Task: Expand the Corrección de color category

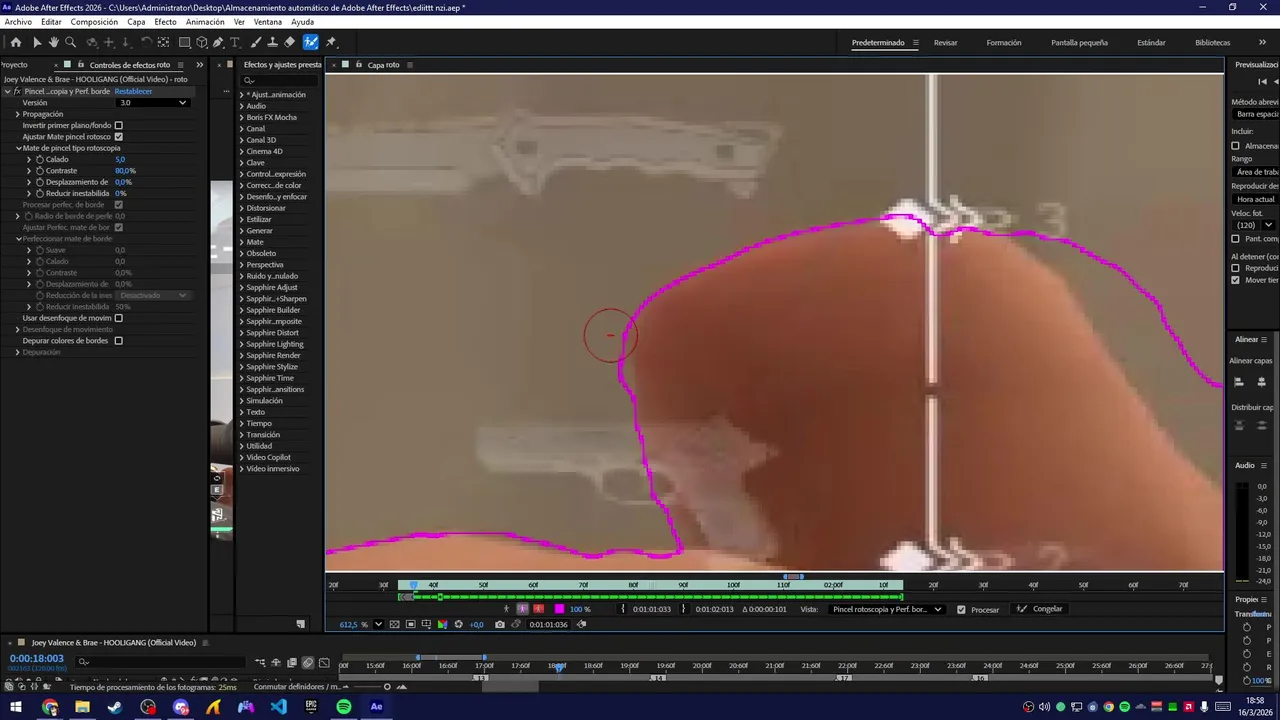Action: (x=241, y=185)
